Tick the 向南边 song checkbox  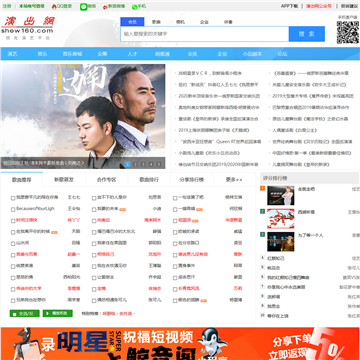94,221
